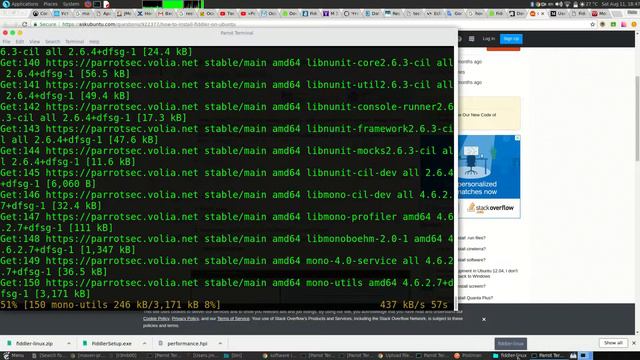Image resolution: width=640 pixels, height=360 pixels.
Task: Launch the terminal icon in the top panel
Action: click(97, 4)
